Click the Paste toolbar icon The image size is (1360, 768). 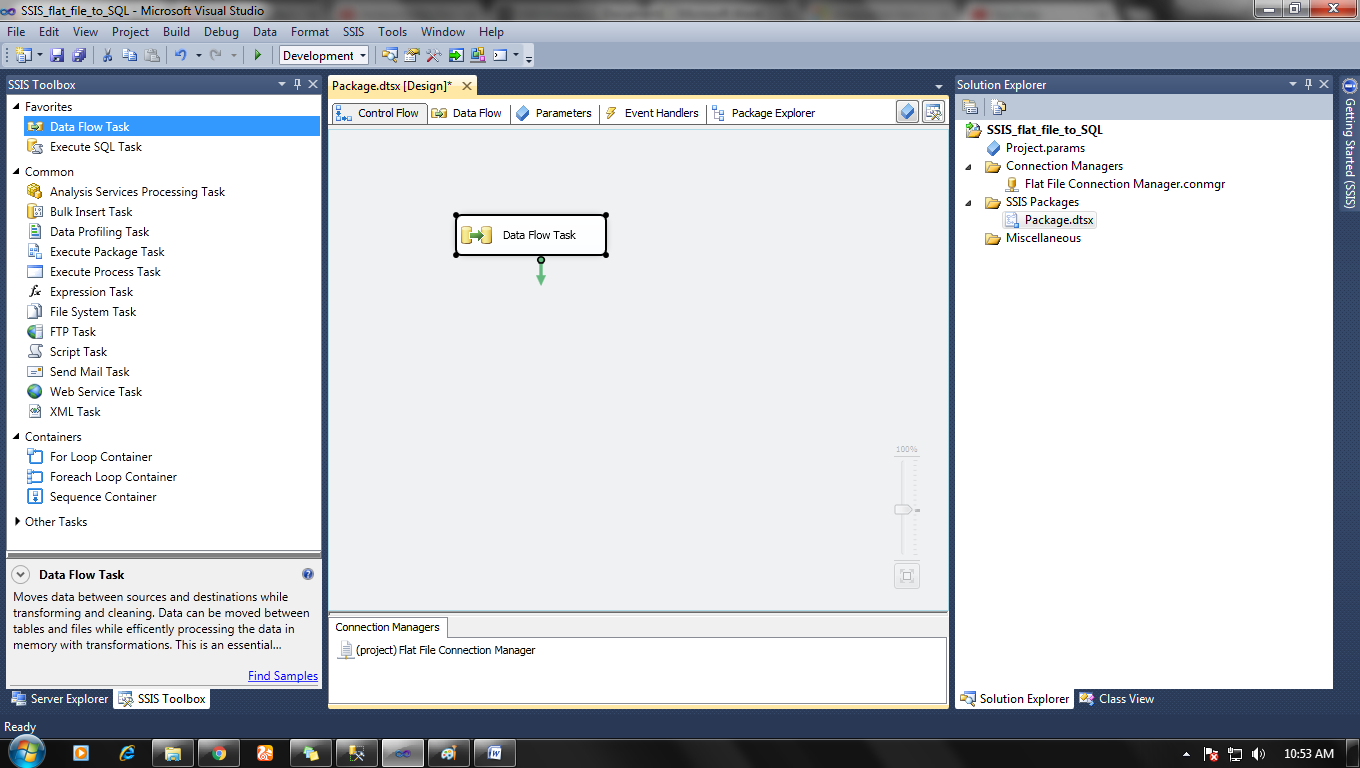click(x=151, y=55)
